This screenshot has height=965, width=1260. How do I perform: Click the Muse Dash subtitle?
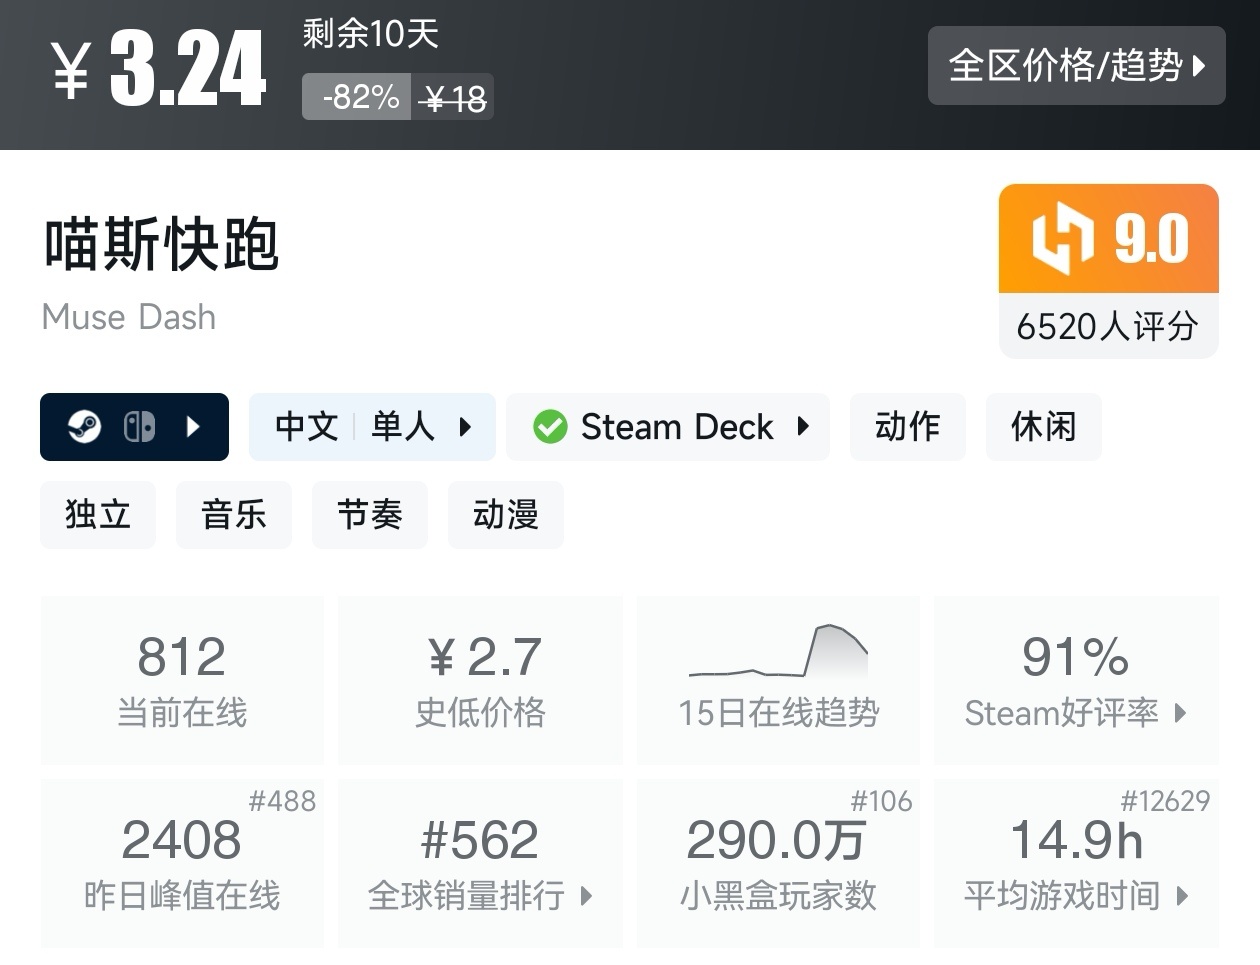(129, 317)
